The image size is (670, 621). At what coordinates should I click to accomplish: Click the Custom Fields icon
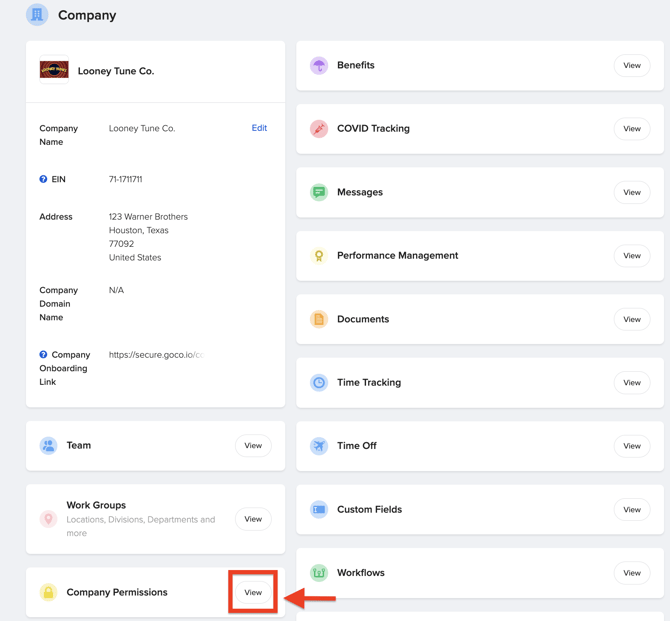pyautogui.click(x=319, y=509)
